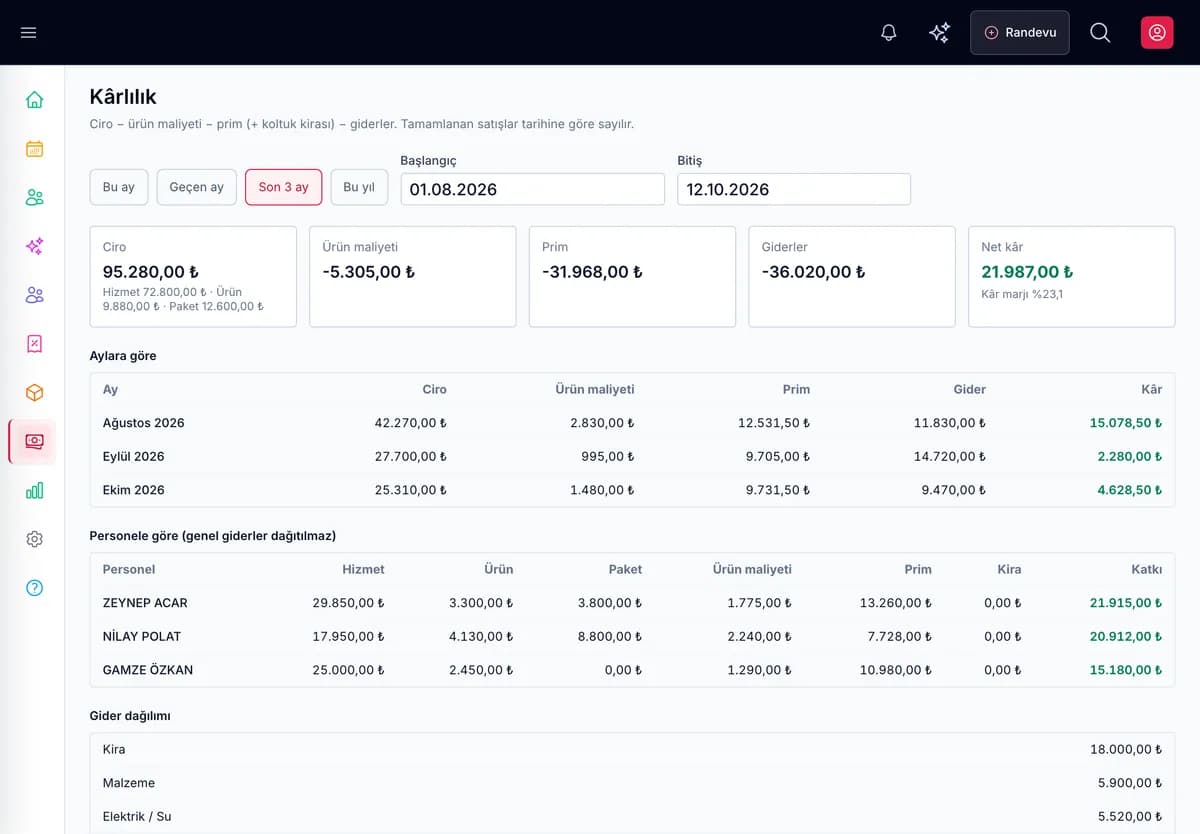Click staff name NİLAY POLAT
The height and width of the screenshot is (834, 1200).
point(142,637)
